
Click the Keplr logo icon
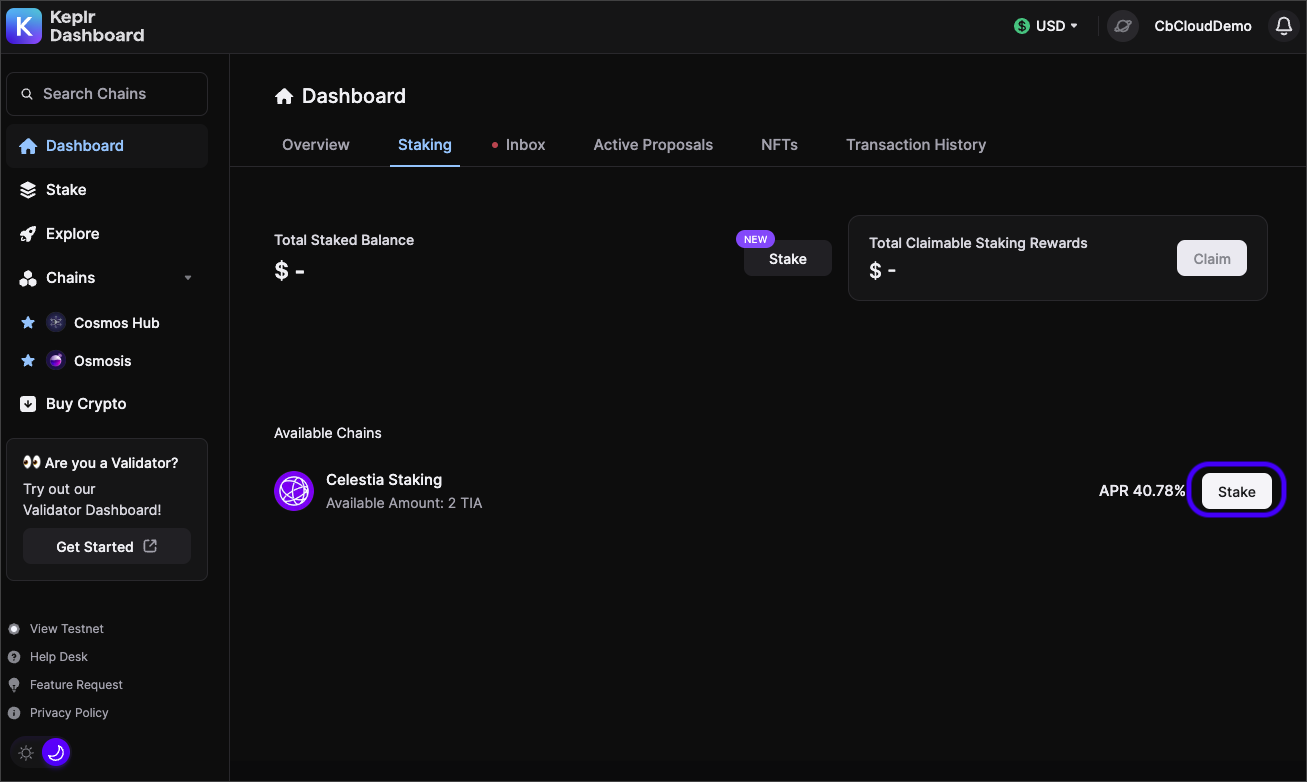tap(24, 26)
